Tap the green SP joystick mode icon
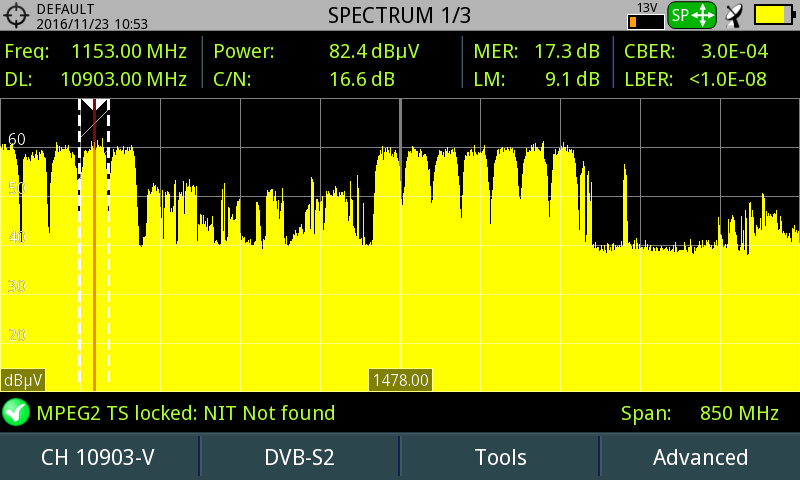The image size is (800, 480). click(692, 15)
